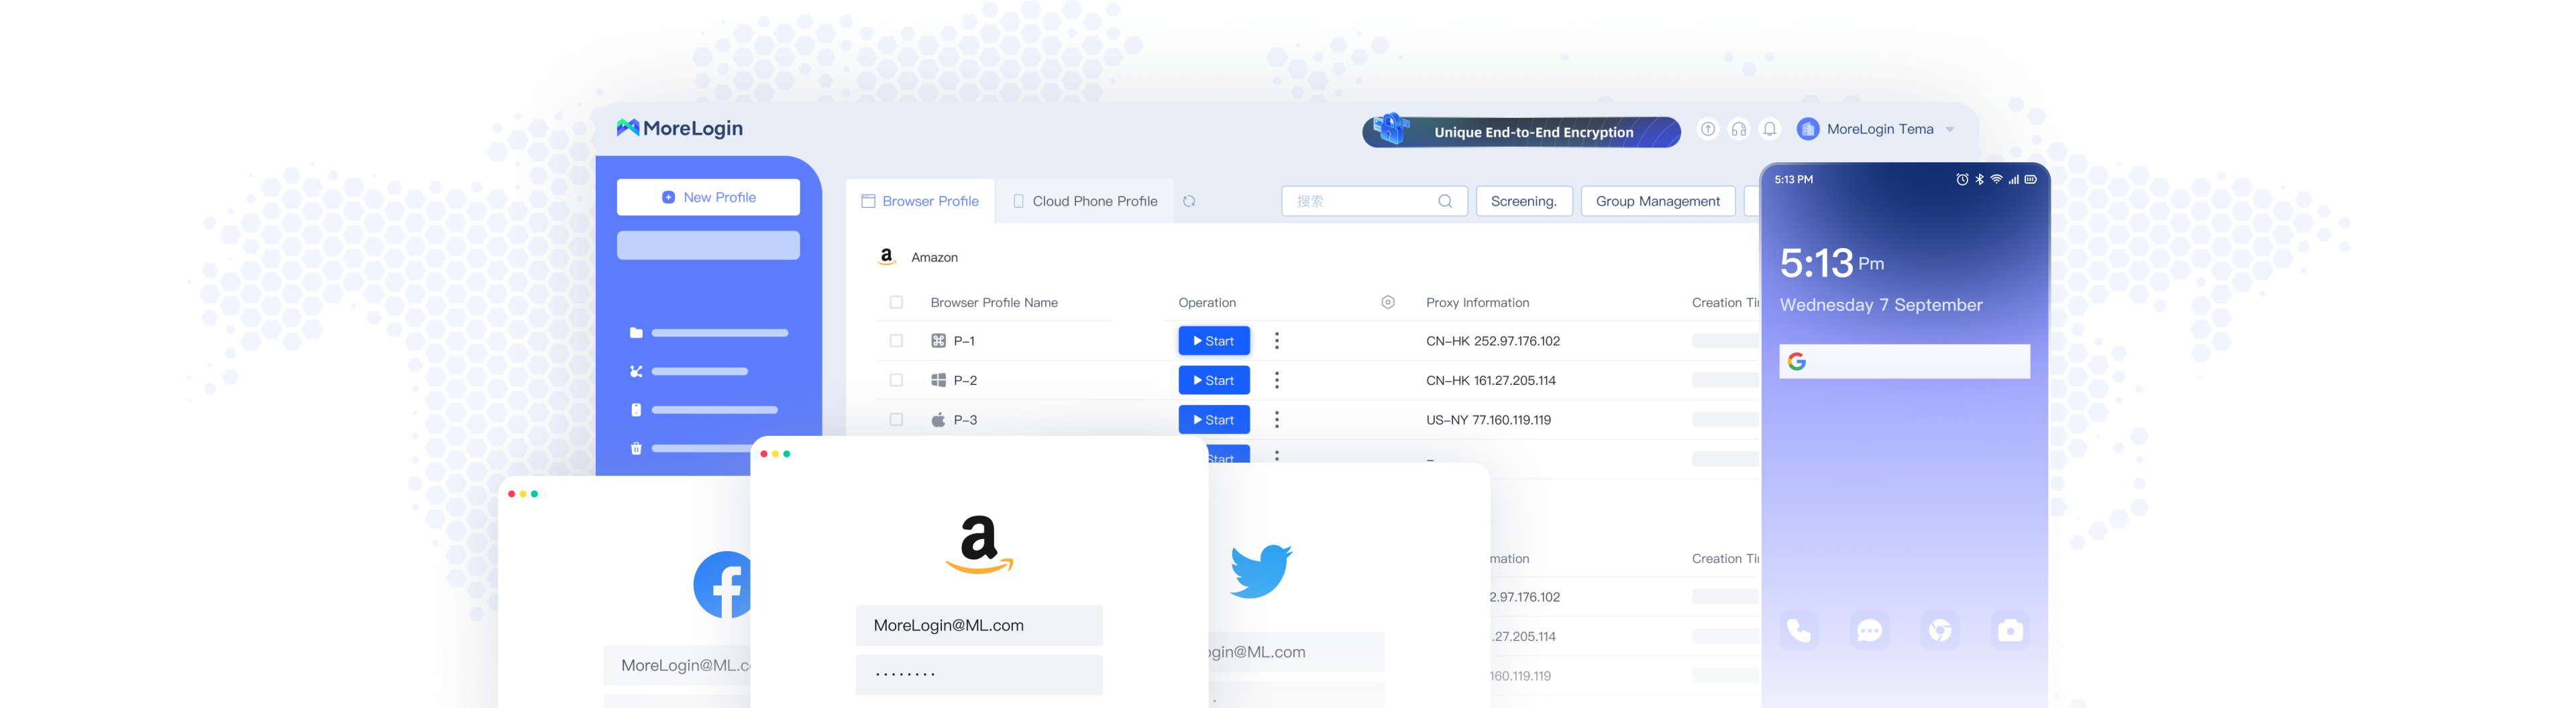Click the 5:13 Pm lock-screen clock
Image resolution: width=2576 pixels, height=708 pixels.
coord(1831,263)
